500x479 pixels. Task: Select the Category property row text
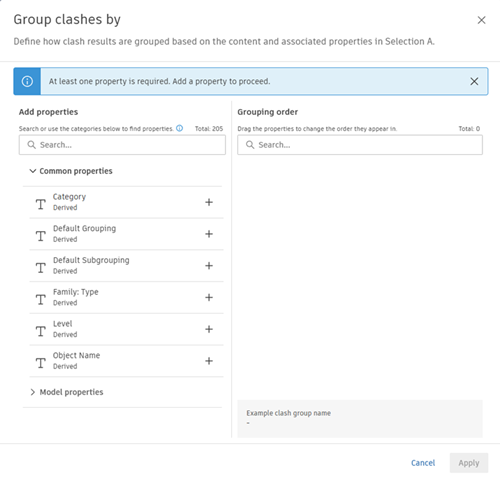click(69, 197)
